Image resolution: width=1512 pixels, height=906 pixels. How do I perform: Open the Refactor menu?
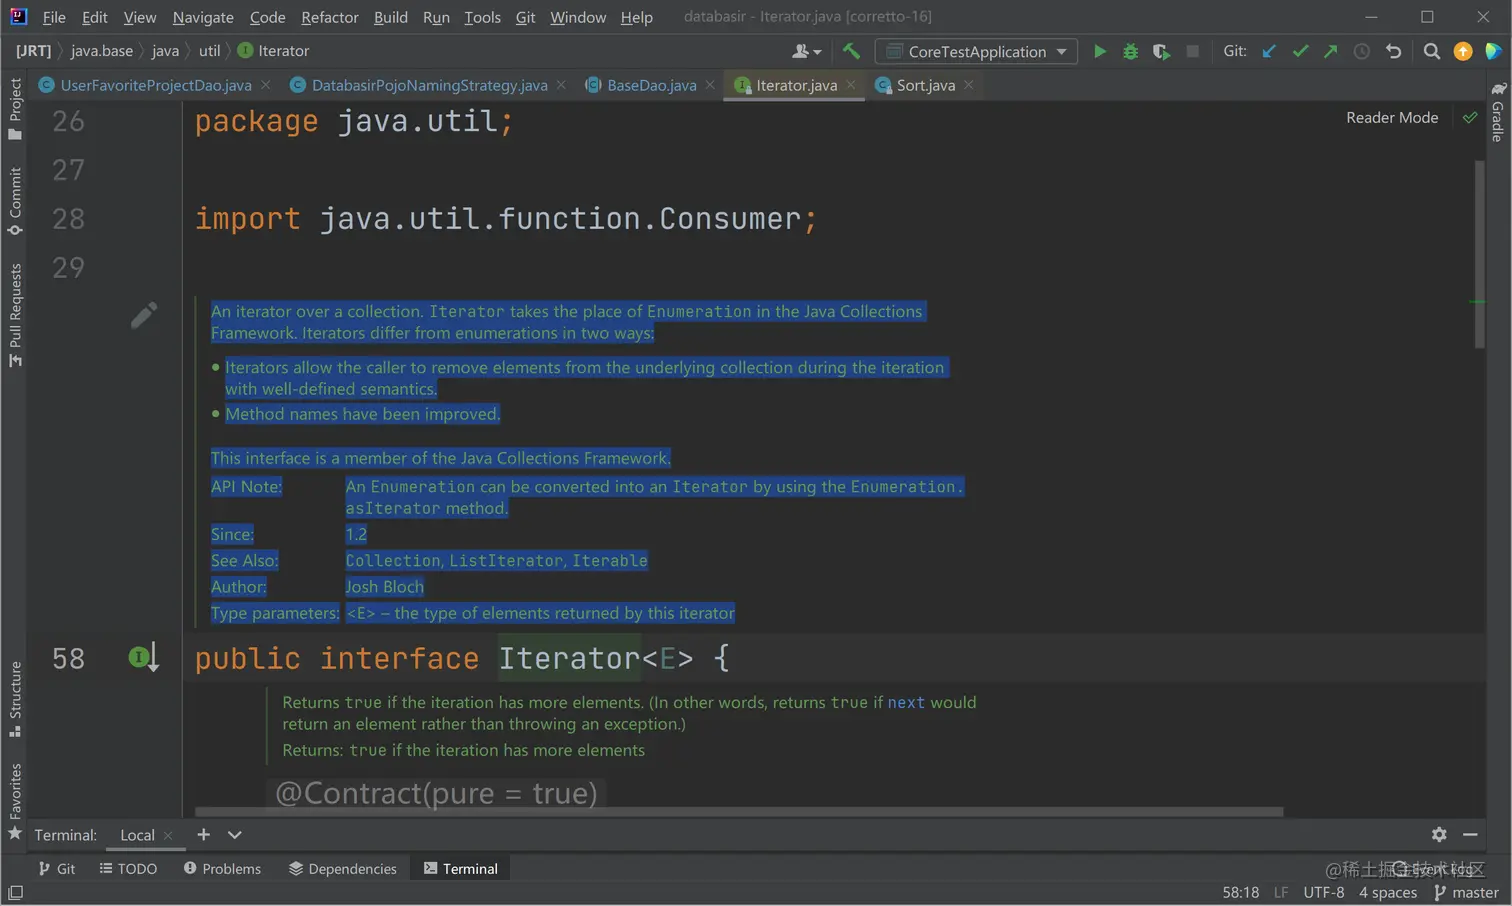pos(329,17)
